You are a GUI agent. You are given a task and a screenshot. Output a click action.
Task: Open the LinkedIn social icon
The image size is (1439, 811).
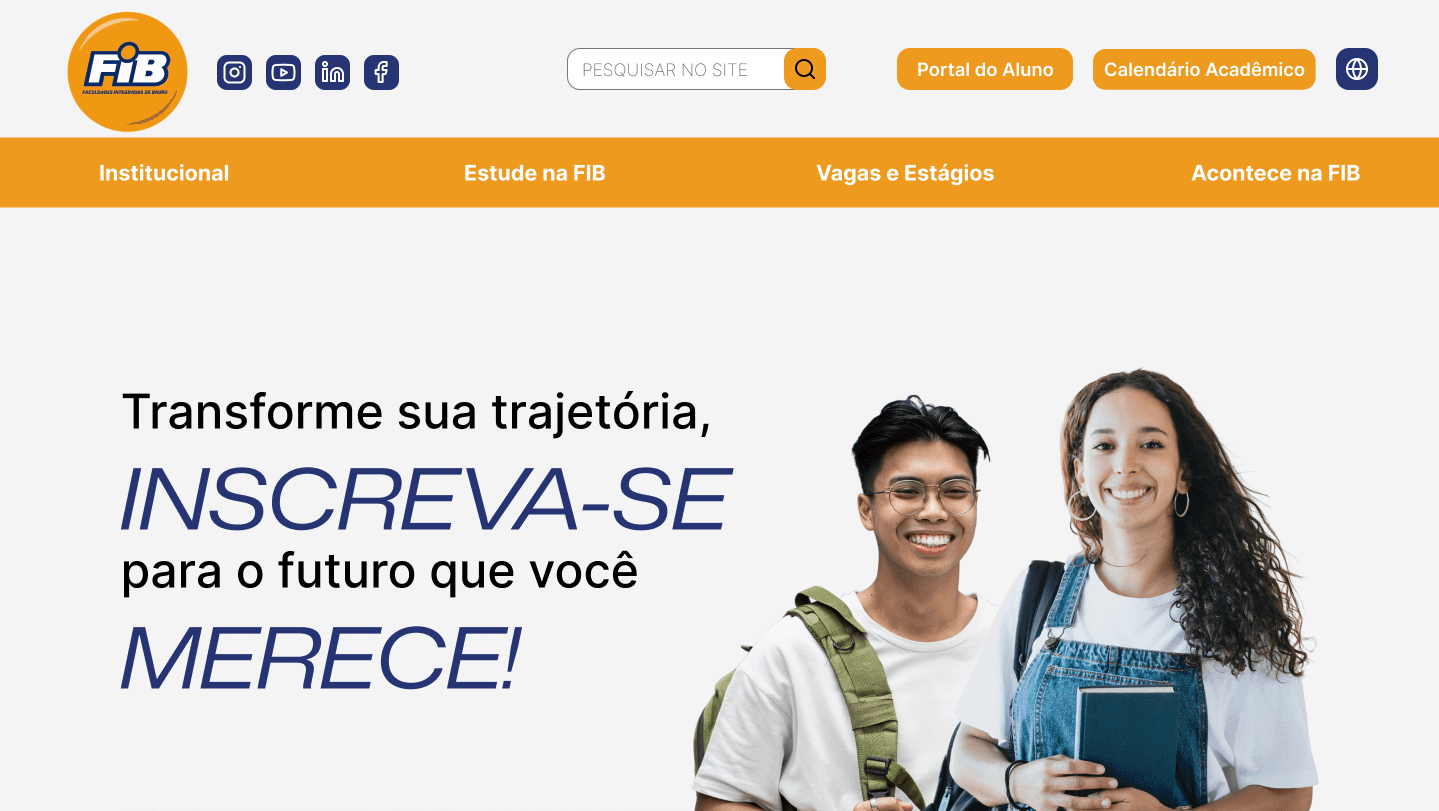pyautogui.click(x=332, y=72)
